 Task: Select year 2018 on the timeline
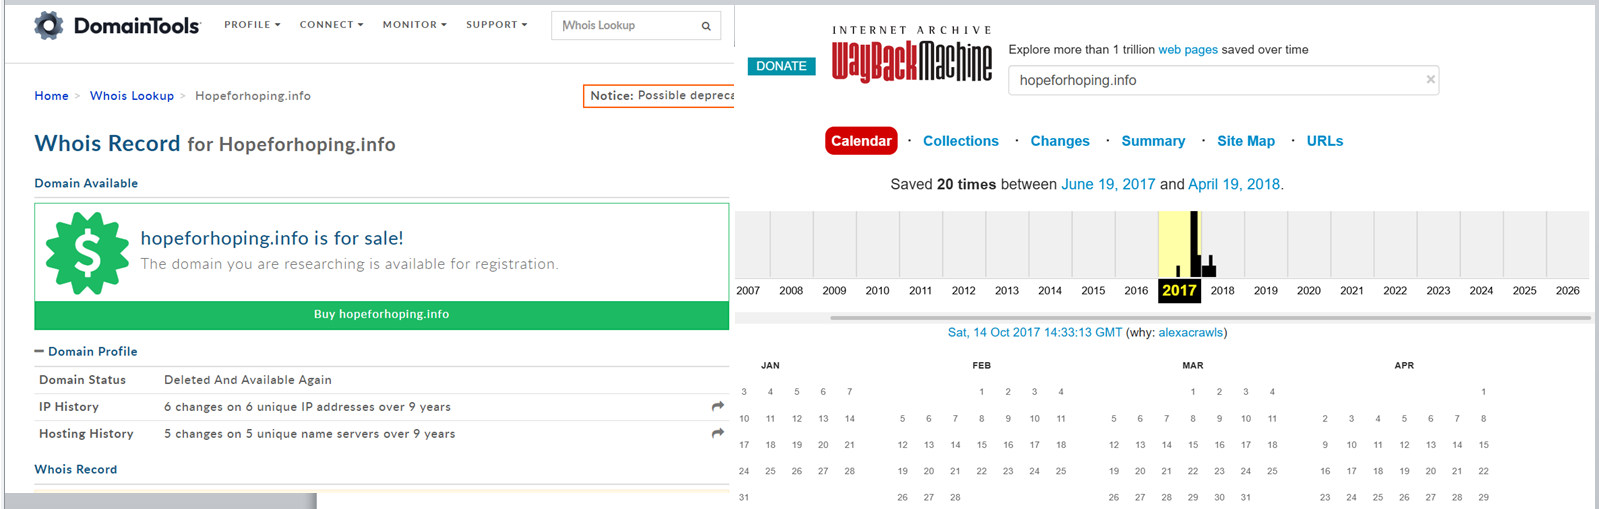coord(1222,290)
